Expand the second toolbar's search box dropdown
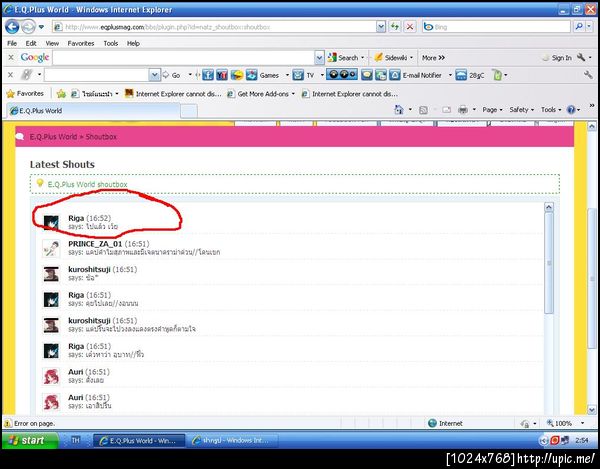Image resolution: width=600 pixels, height=469 pixels. (154, 75)
